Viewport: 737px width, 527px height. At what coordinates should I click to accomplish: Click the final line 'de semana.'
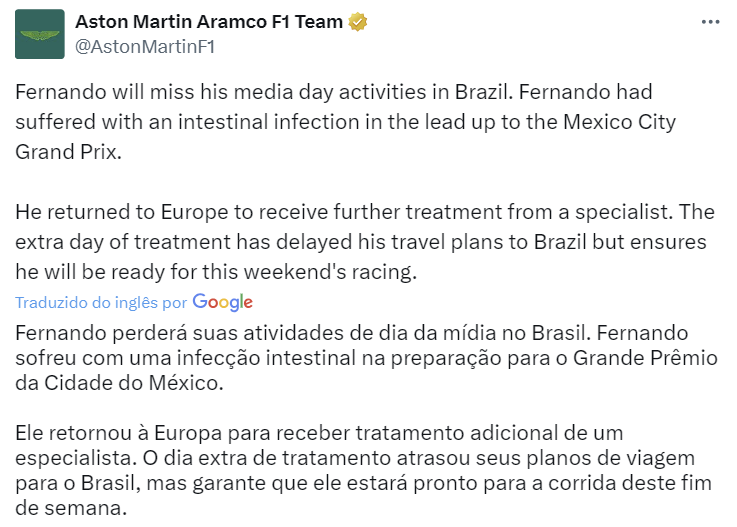click(71, 508)
